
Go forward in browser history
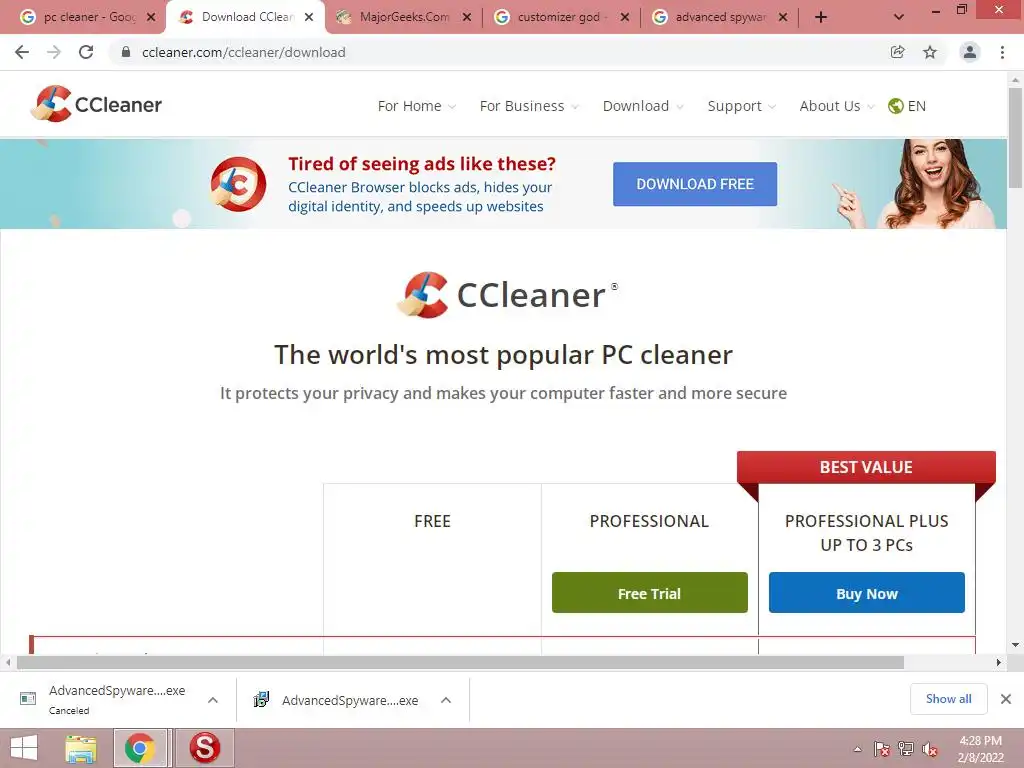(54, 52)
